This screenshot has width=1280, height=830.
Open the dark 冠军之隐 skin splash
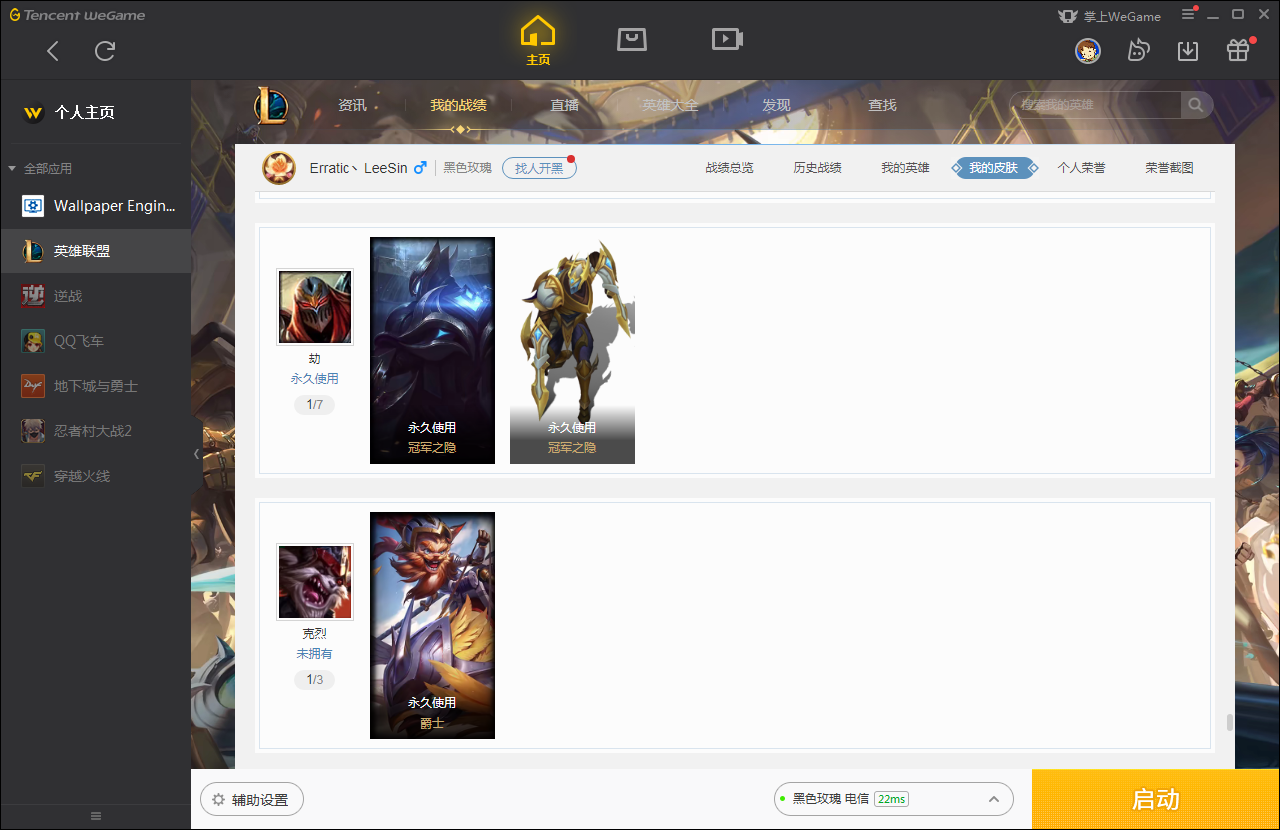click(432, 350)
